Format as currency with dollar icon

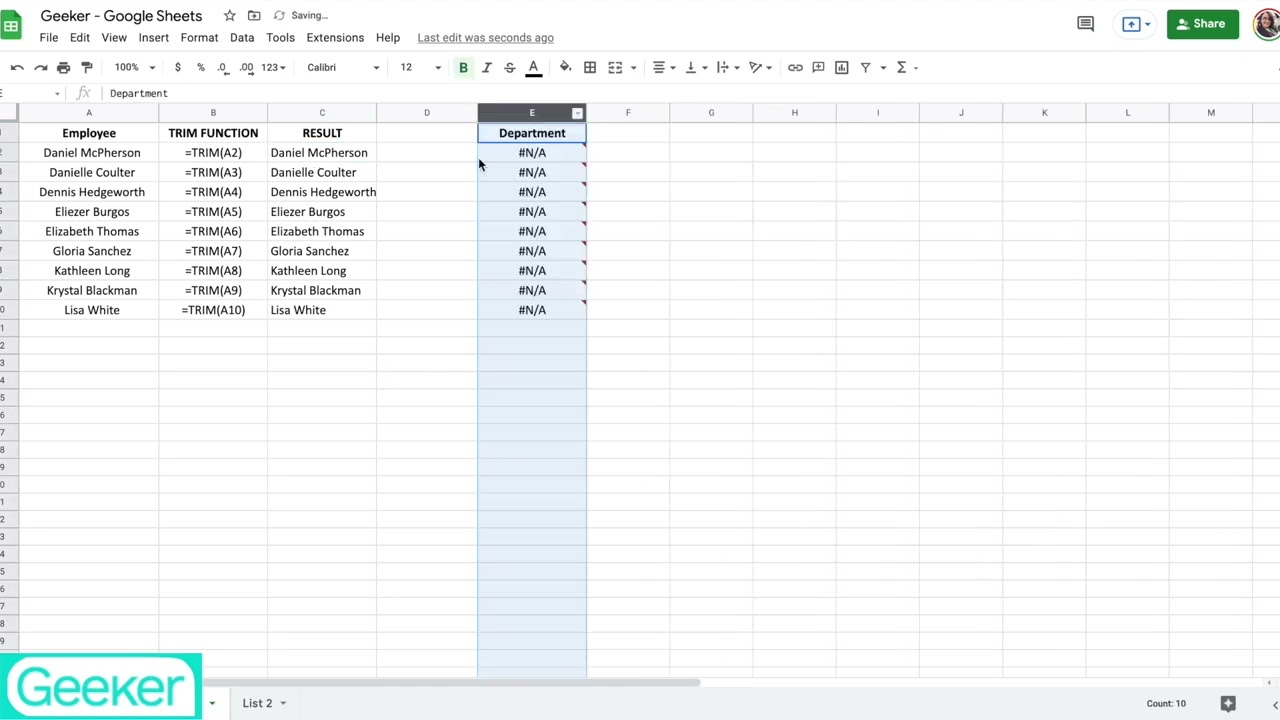tap(177, 67)
